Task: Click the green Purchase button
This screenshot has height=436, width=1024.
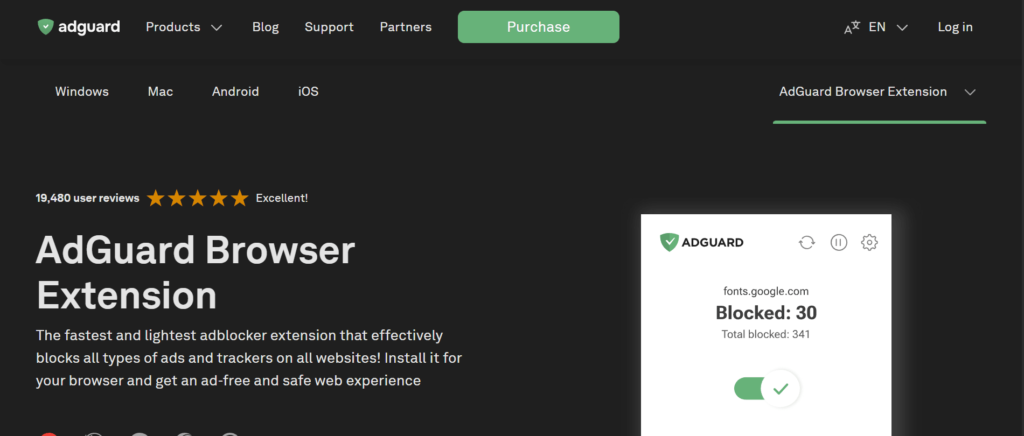Action: pos(538,27)
